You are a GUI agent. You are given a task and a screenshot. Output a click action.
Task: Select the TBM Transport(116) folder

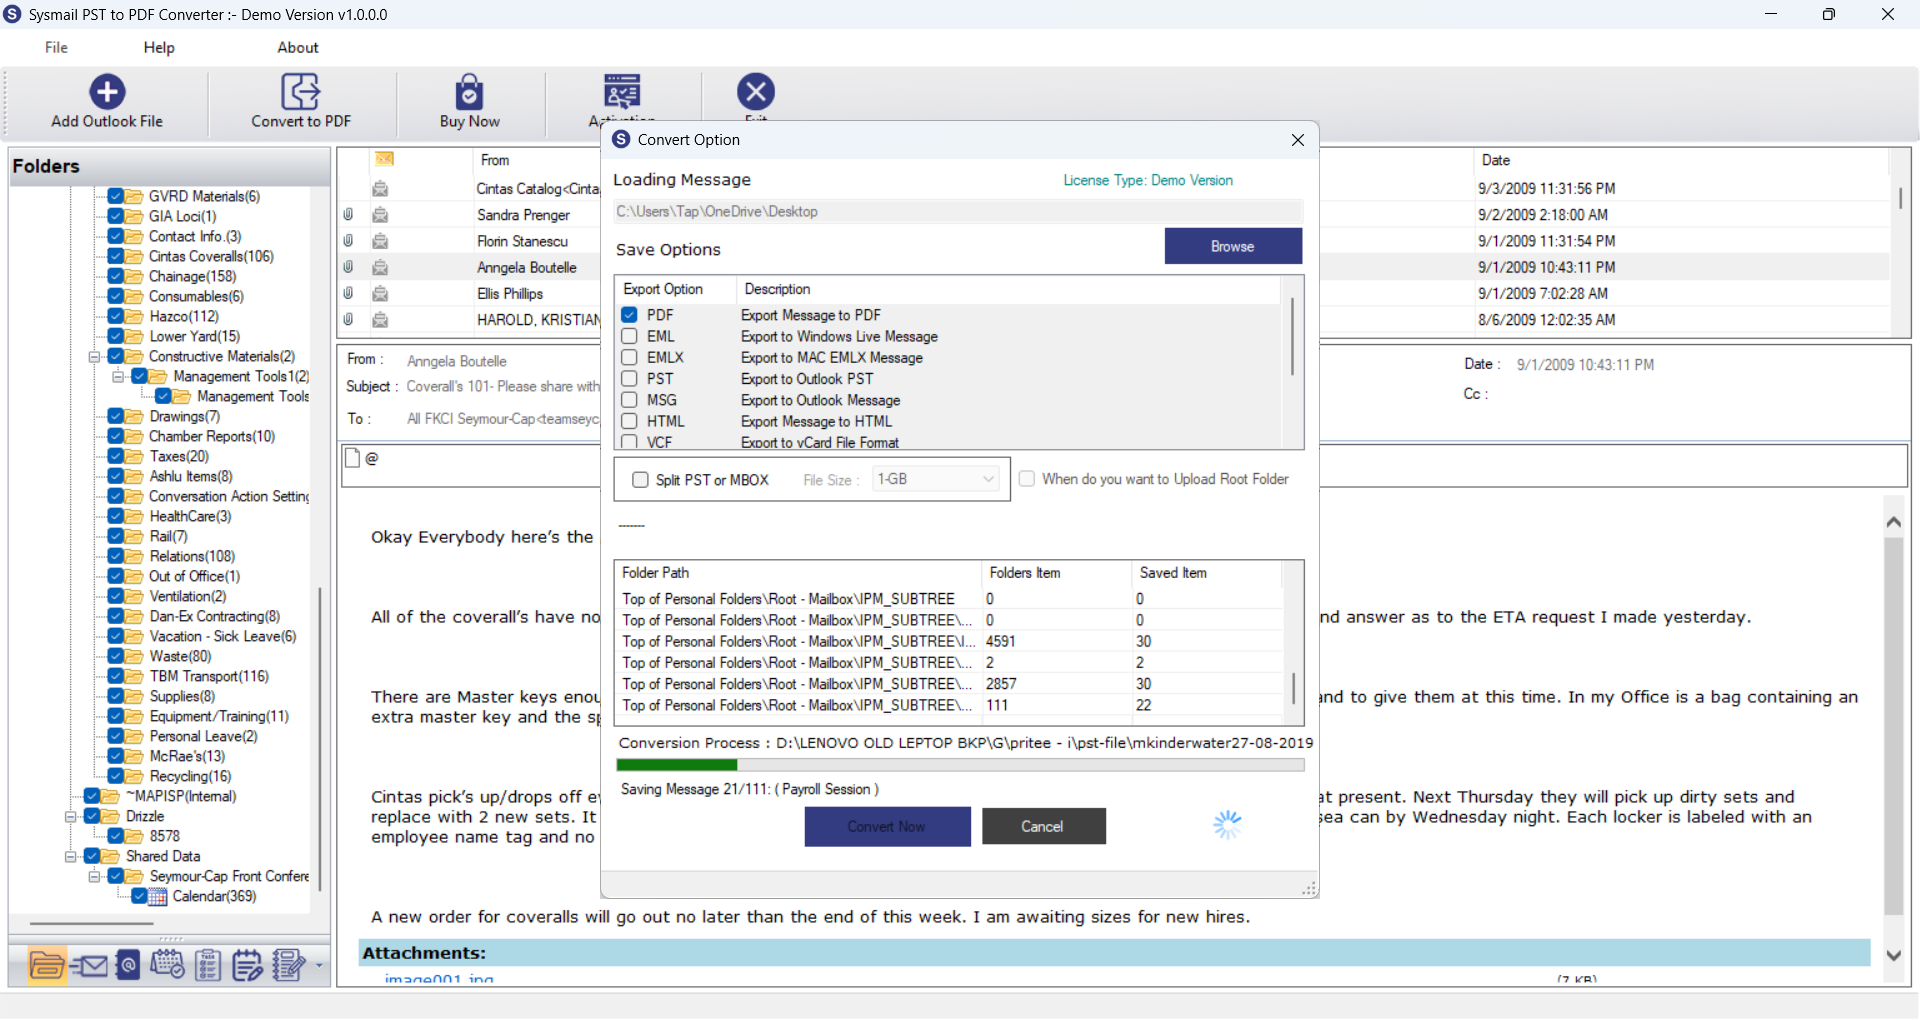point(209,677)
